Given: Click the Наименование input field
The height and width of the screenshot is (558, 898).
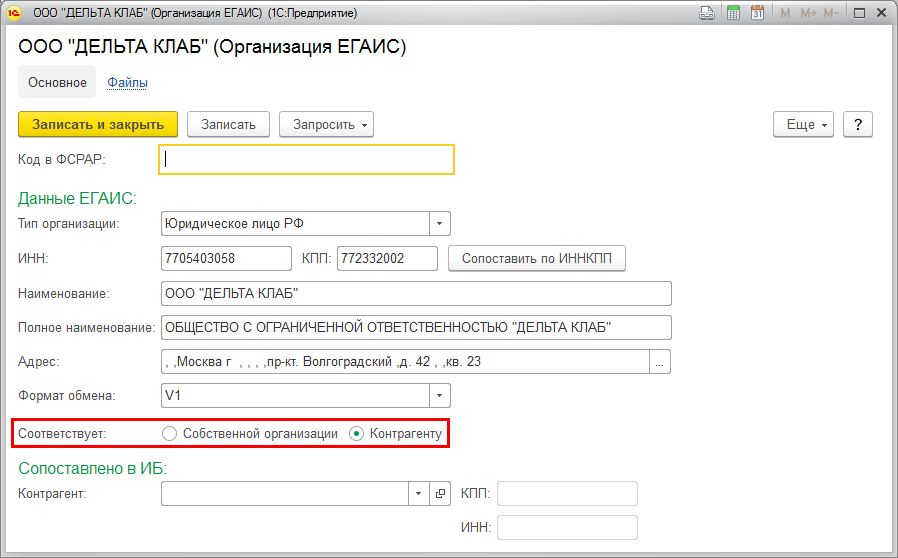Looking at the screenshot, I should point(416,293).
